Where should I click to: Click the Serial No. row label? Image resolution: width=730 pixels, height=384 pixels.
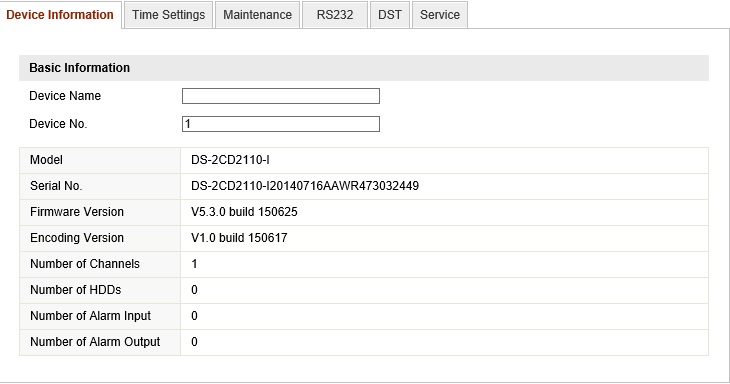point(56,186)
